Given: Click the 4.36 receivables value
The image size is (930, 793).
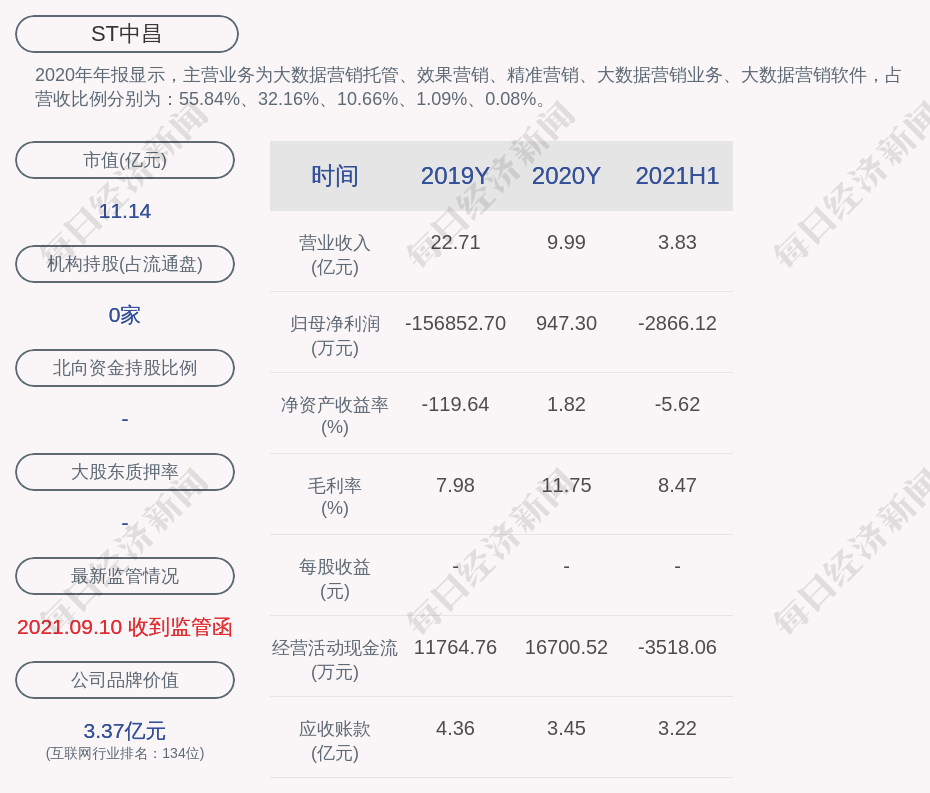Looking at the screenshot, I should (455, 728).
